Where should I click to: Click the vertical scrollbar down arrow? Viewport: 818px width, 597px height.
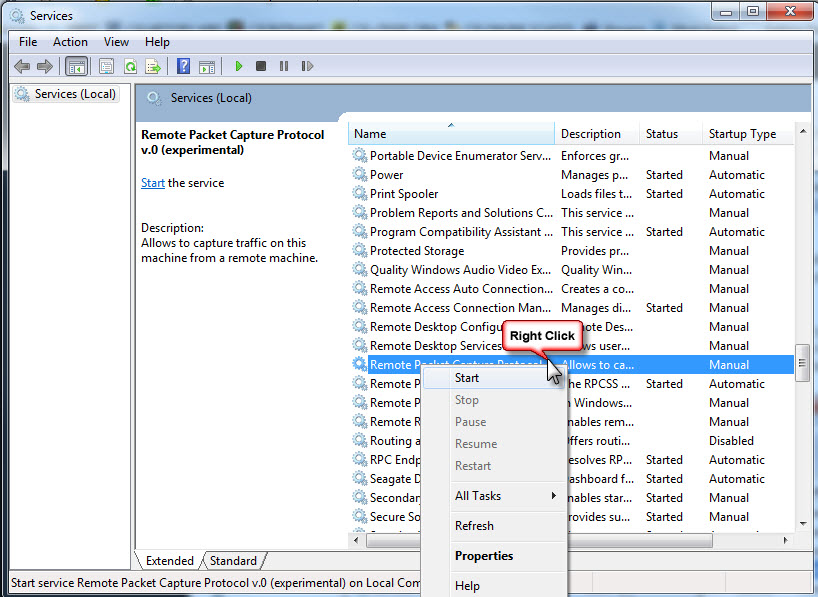(x=802, y=523)
